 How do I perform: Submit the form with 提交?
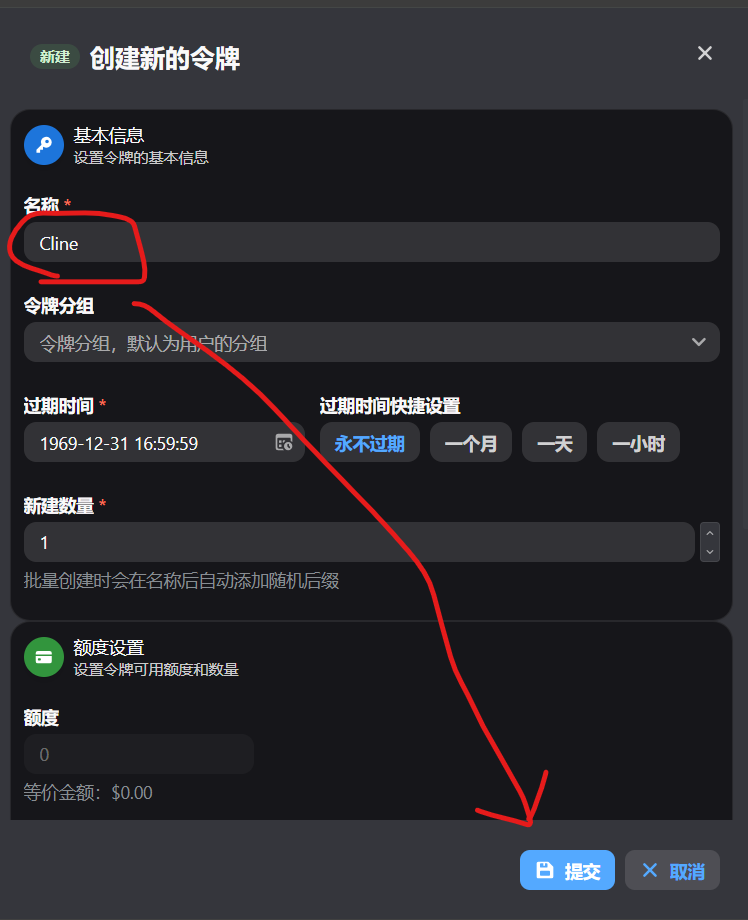567,870
